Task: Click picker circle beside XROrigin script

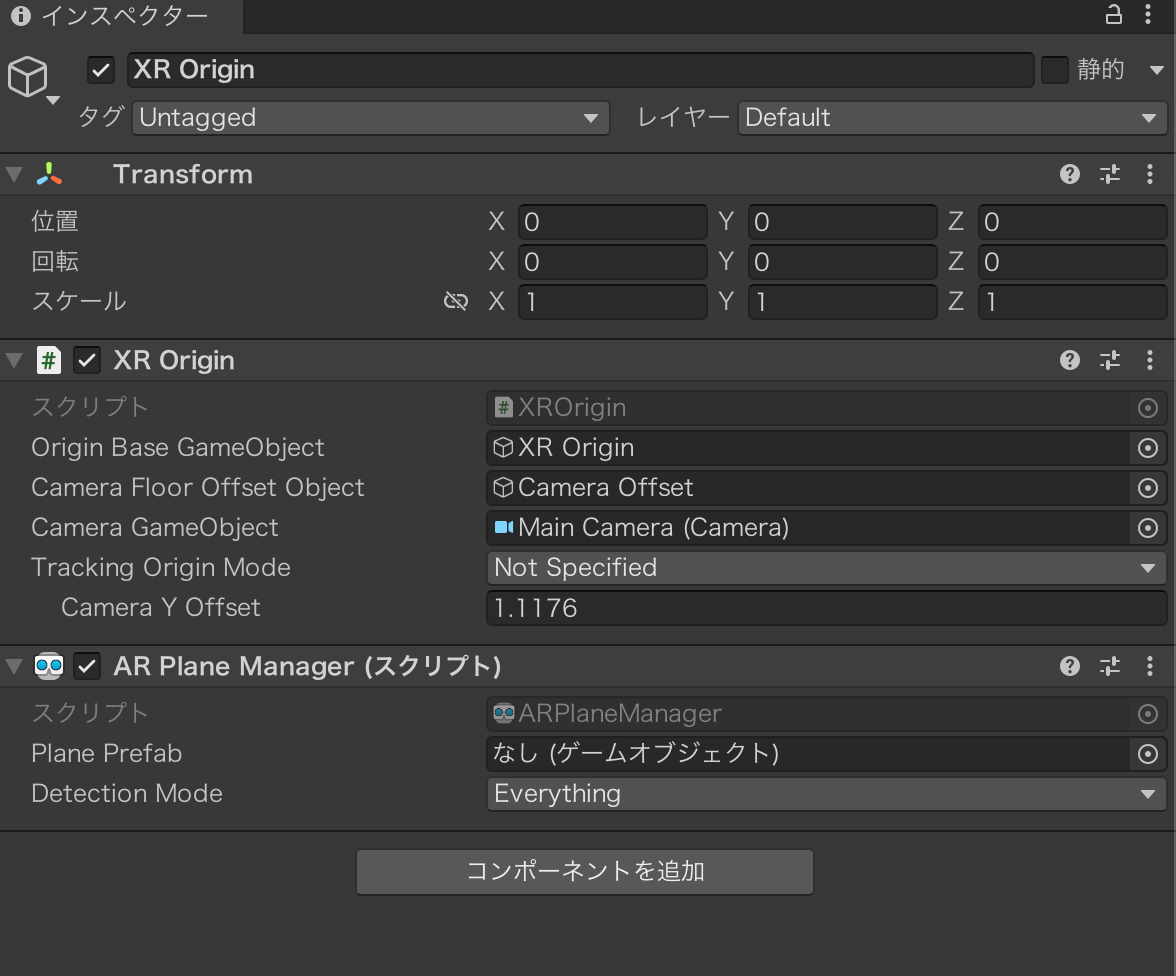Action: pos(1148,408)
